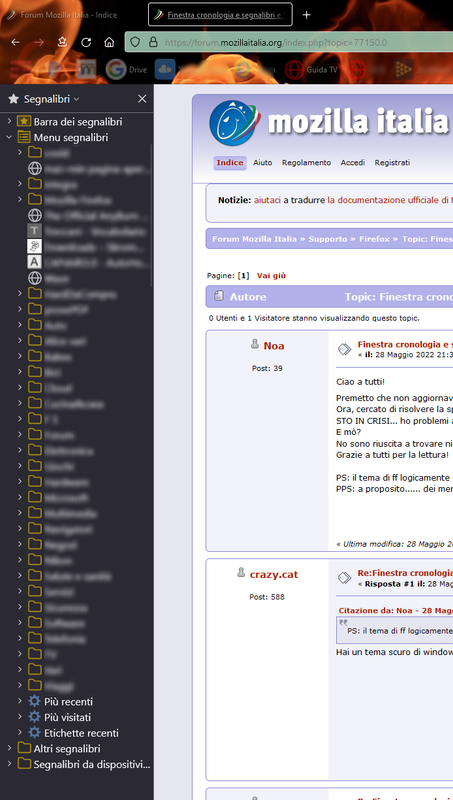The height and width of the screenshot is (800, 453).
Task: Click the Mozilla Italia dino logo
Action: pyautogui.click(x=235, y=123)
